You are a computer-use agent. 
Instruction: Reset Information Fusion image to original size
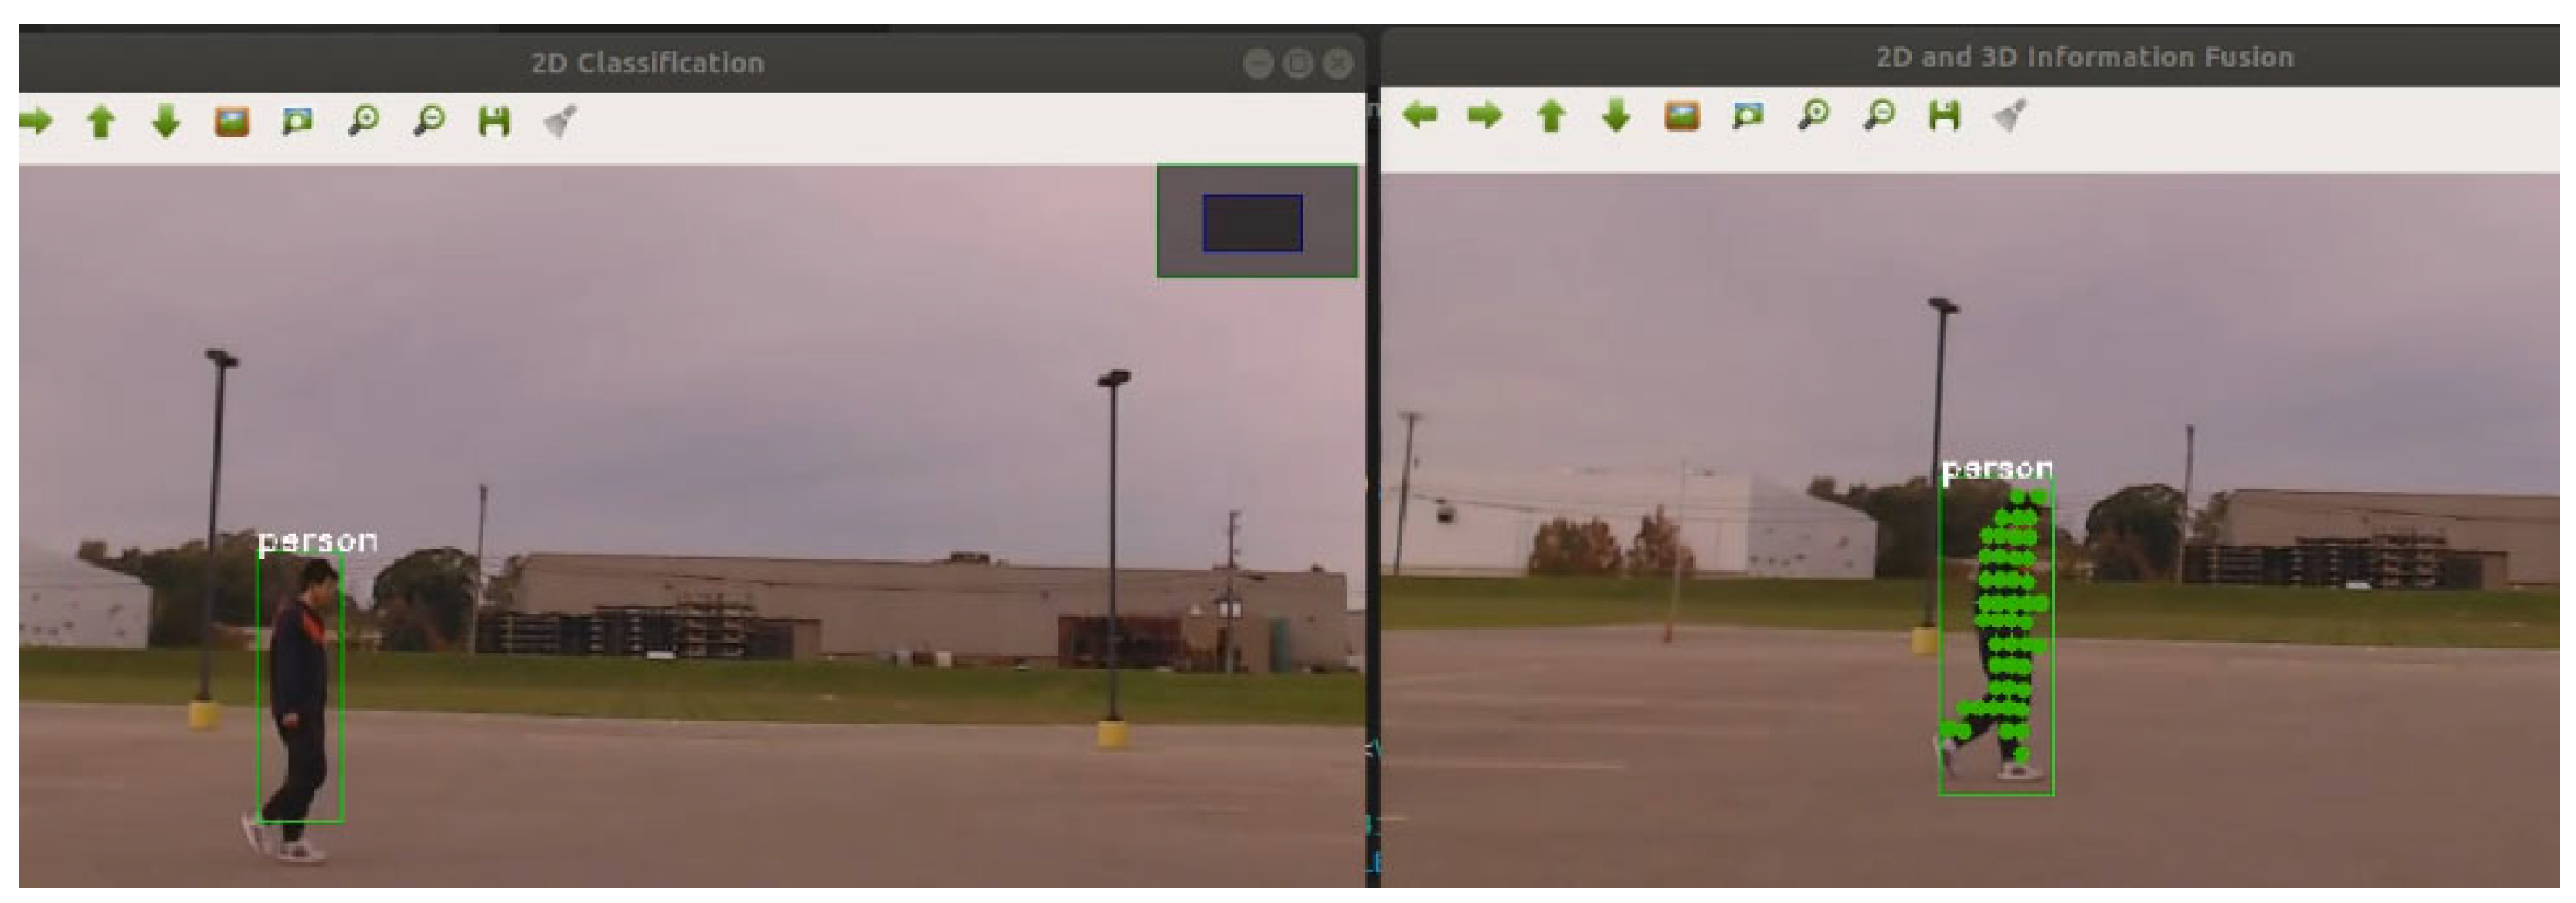(1682, 116)
